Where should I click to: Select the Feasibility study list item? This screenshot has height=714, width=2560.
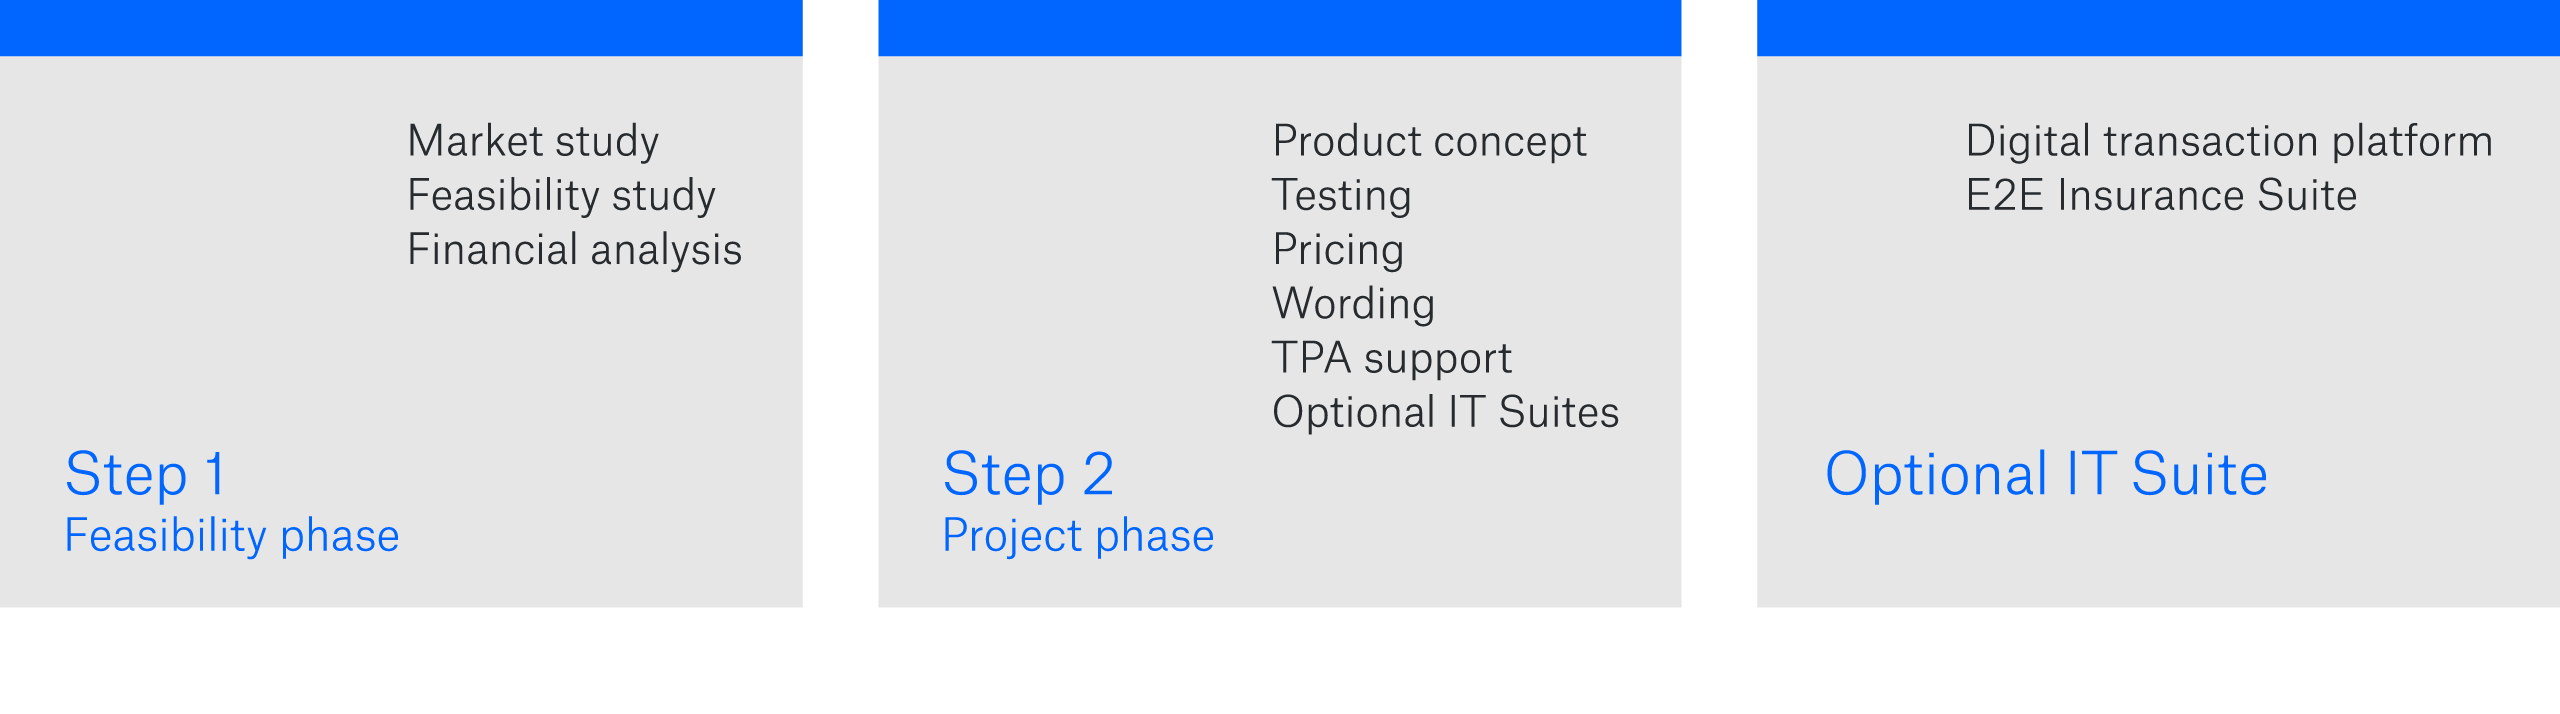click(561, 195)
